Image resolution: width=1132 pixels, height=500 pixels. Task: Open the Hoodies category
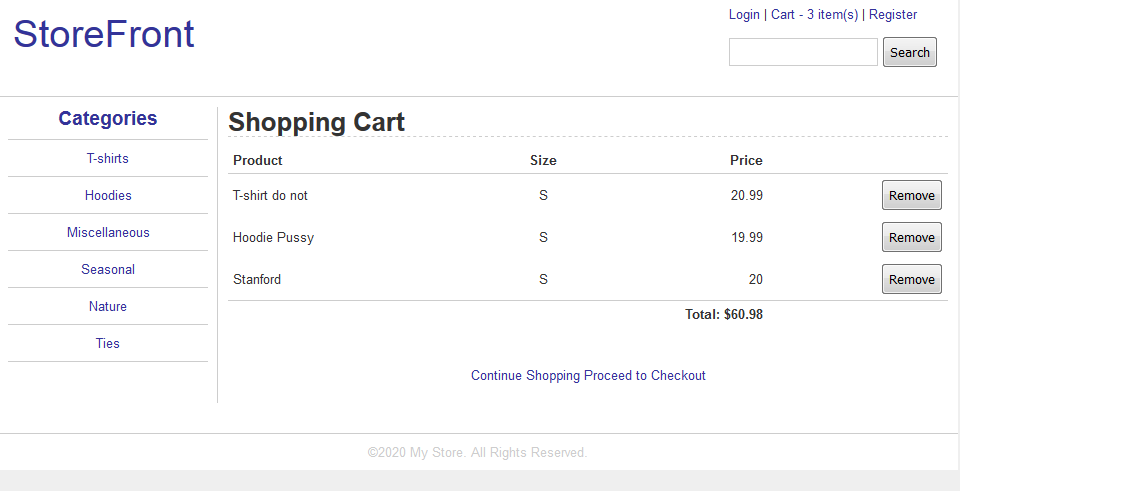click(x=108, y=196)
